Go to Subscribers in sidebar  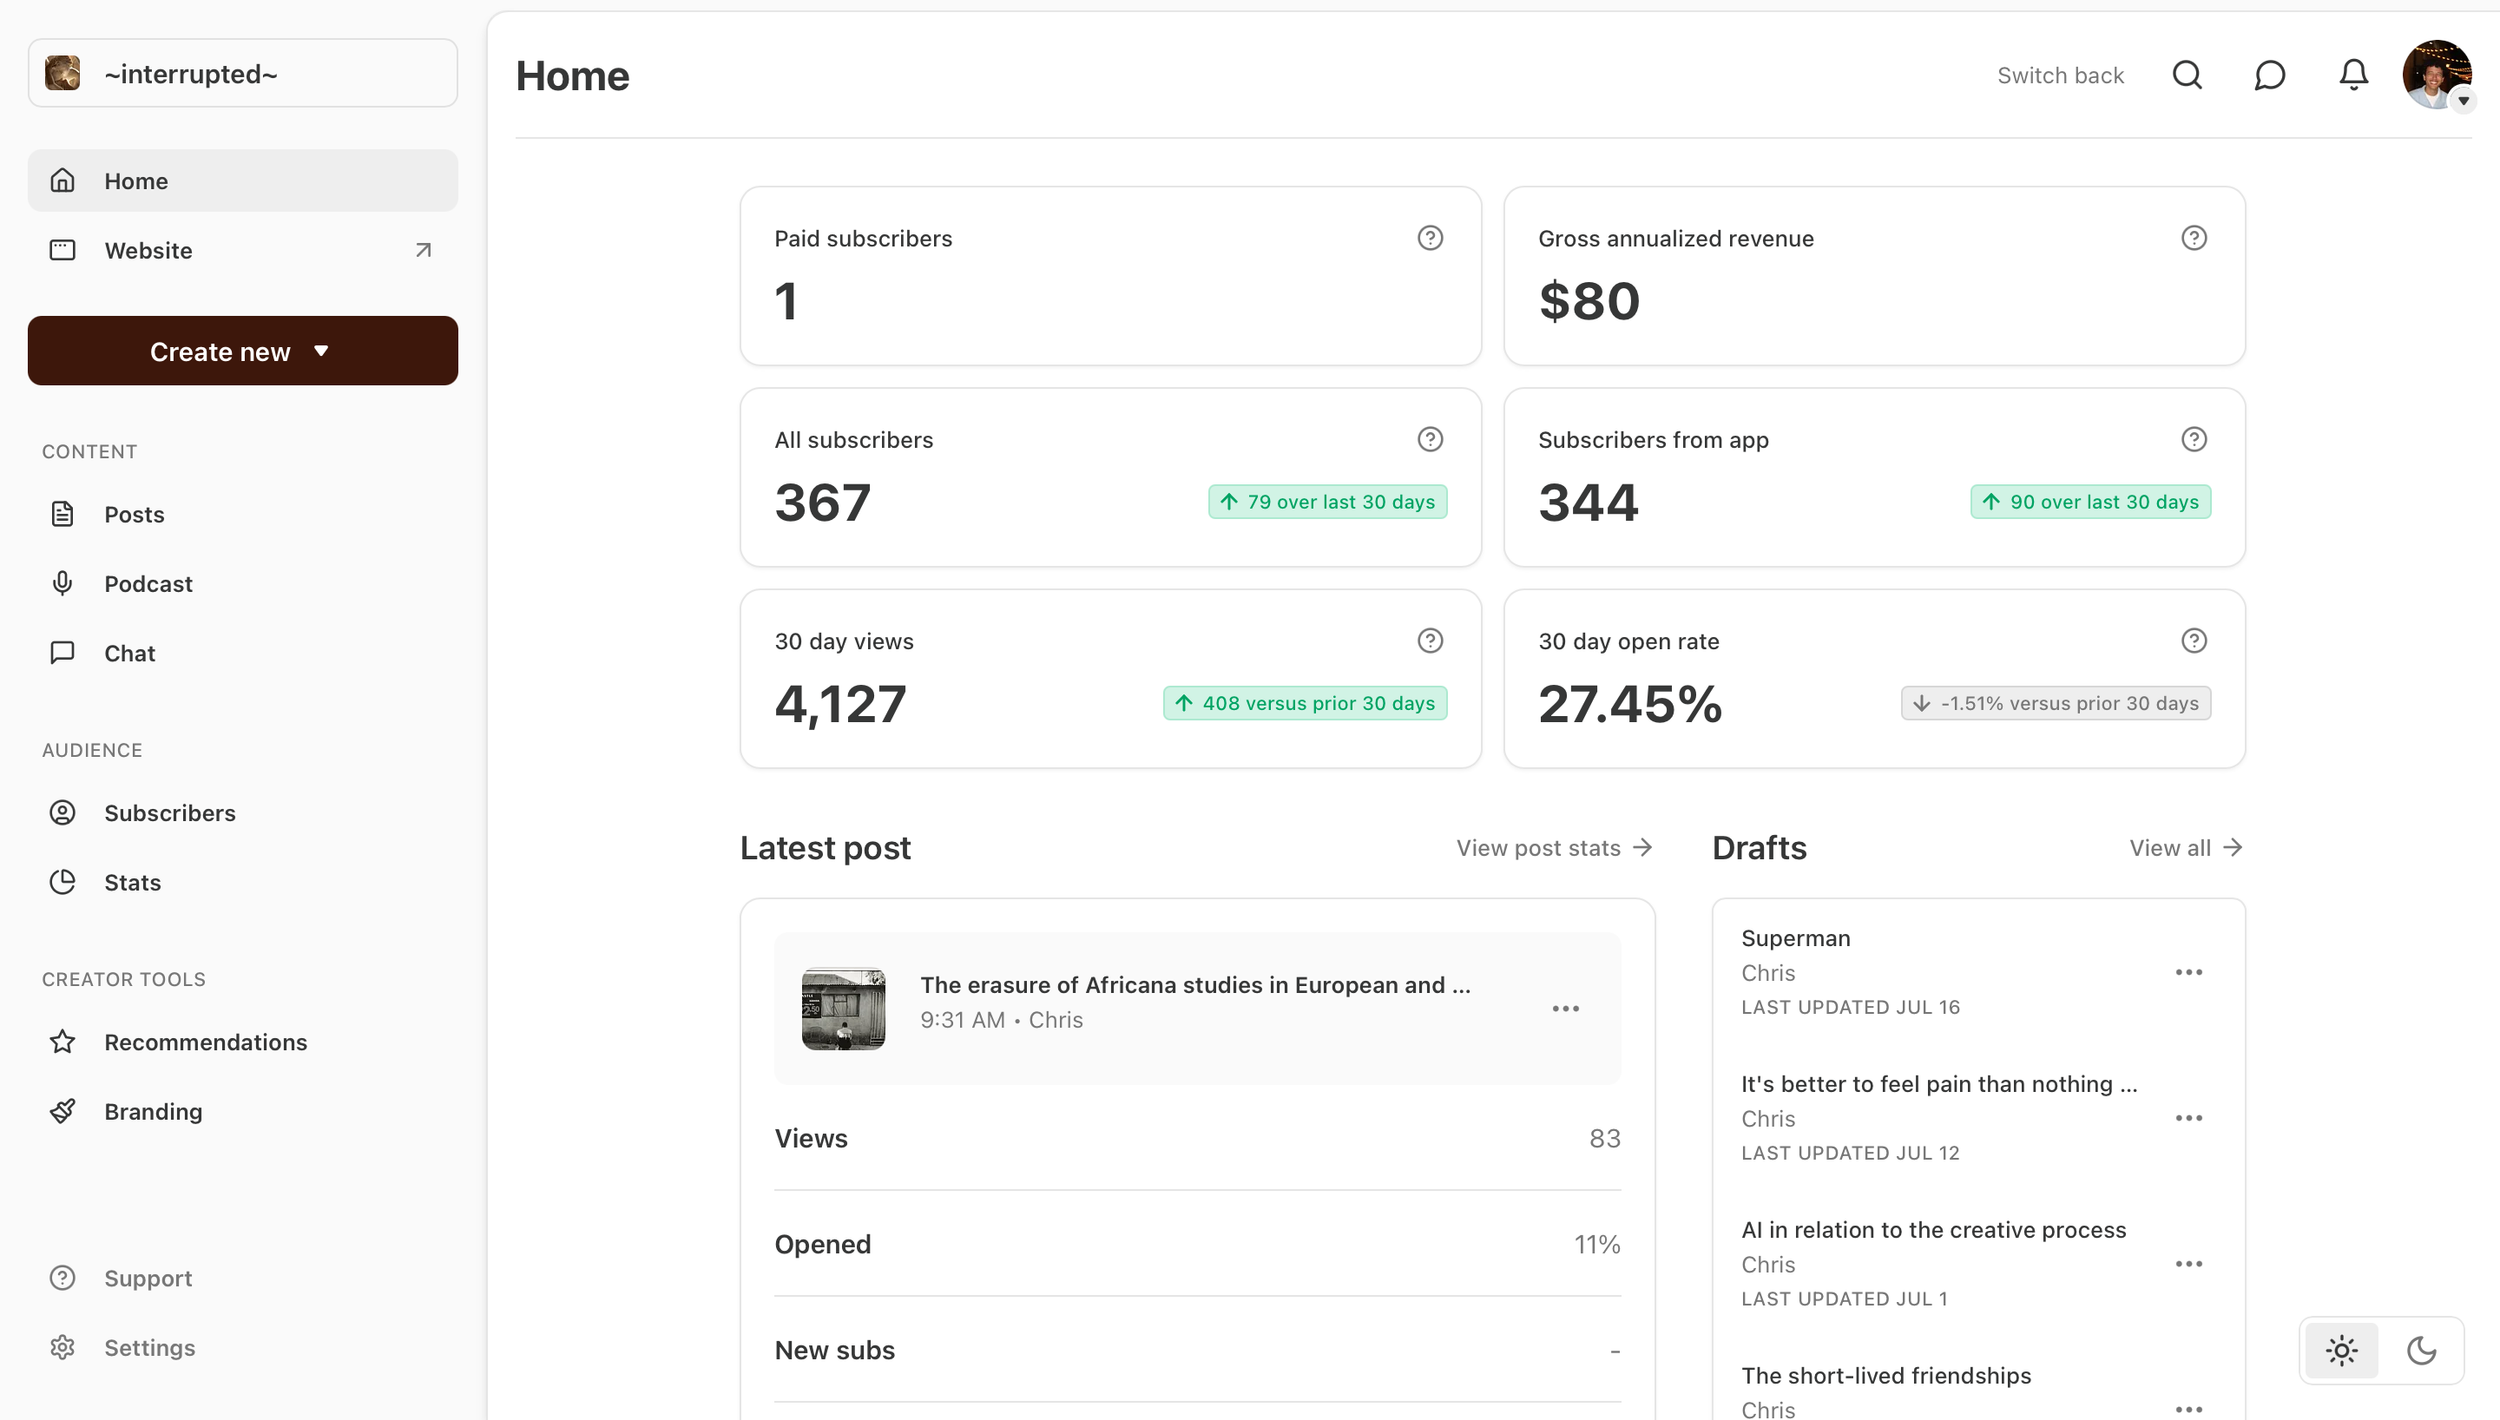tap(170, 813)
